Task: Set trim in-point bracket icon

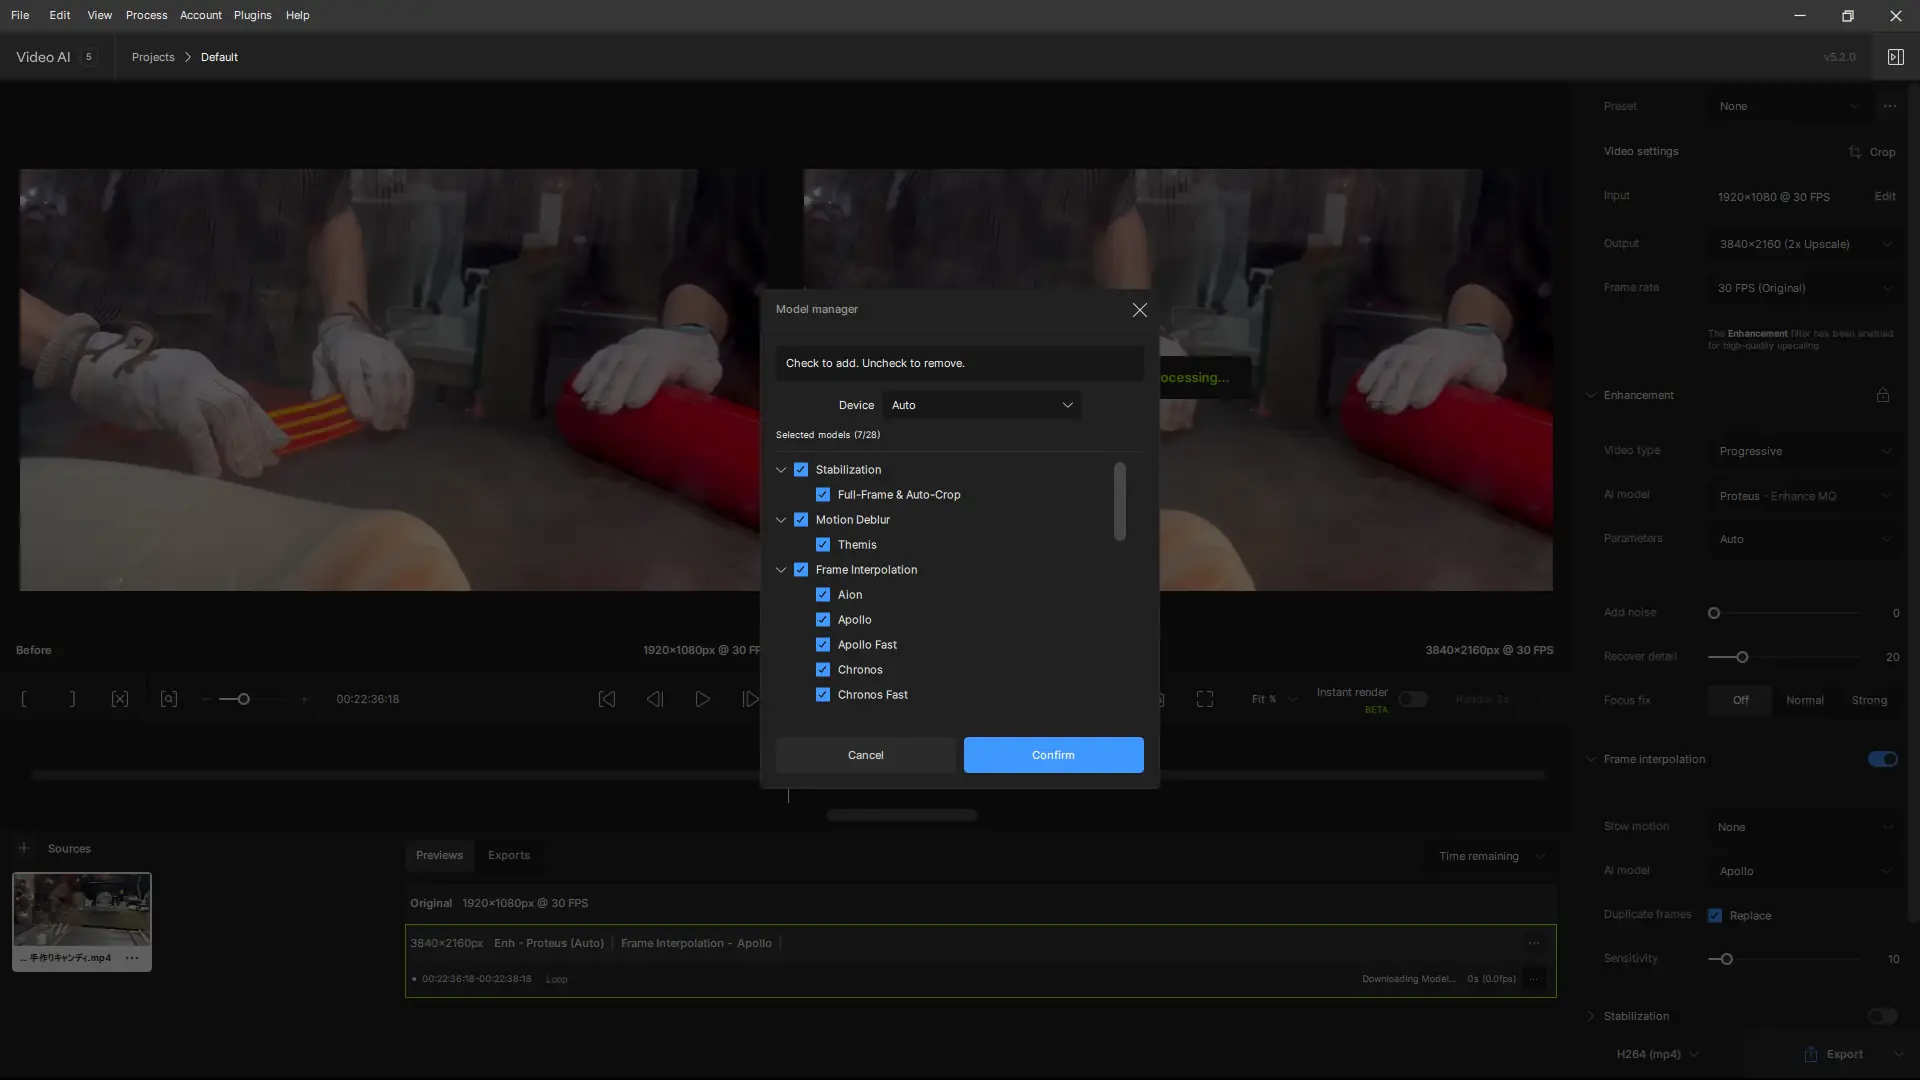Action: coord(24,699)
